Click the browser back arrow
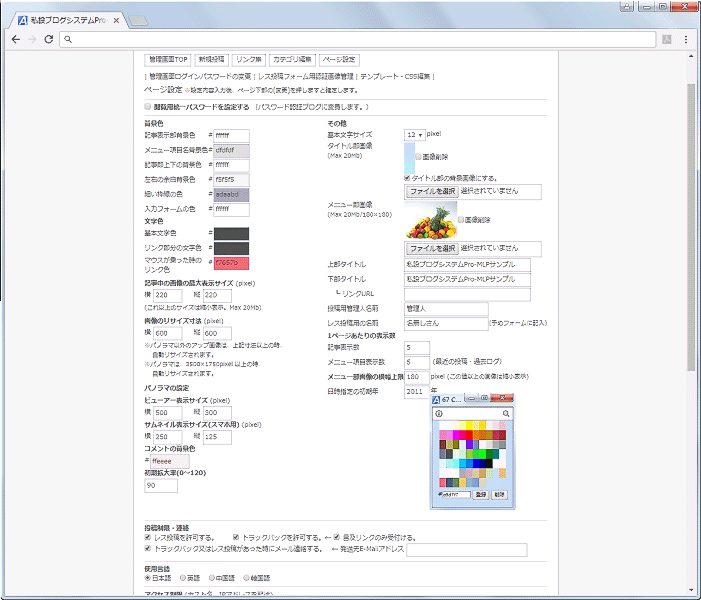This screenshot has width=701, height=600. 16,39
